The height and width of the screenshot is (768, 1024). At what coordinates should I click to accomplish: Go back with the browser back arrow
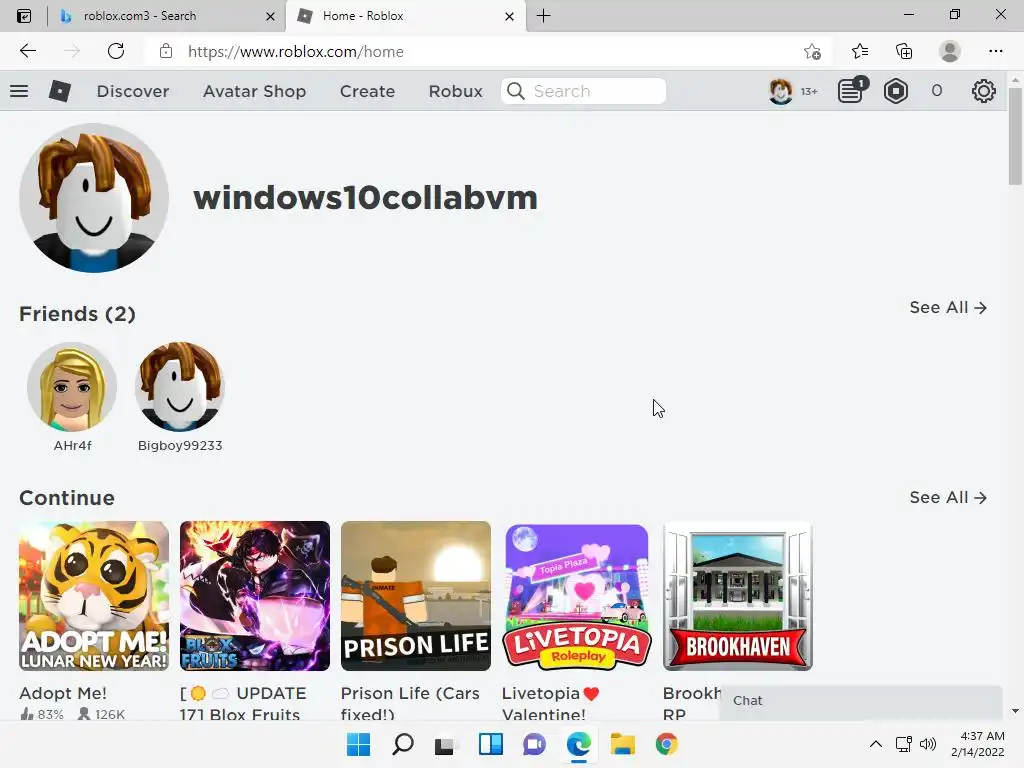(27, 51)
